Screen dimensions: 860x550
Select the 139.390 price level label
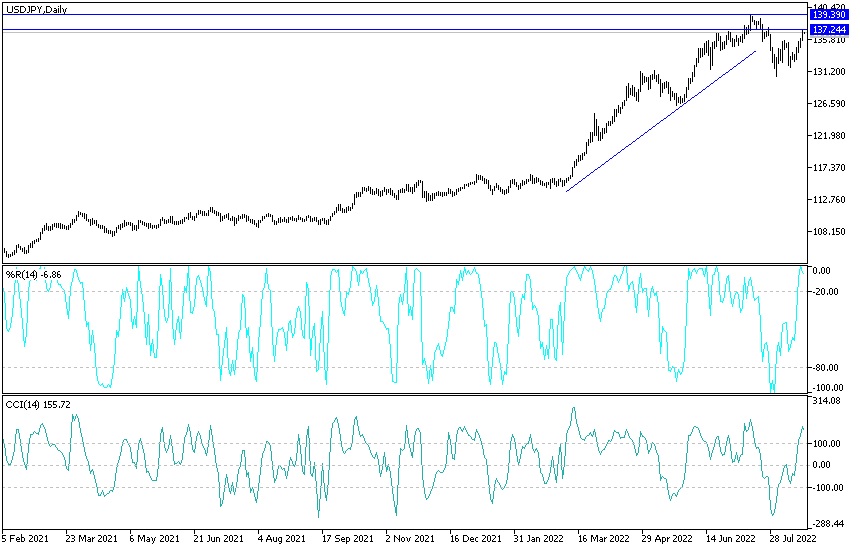point(829,15)
